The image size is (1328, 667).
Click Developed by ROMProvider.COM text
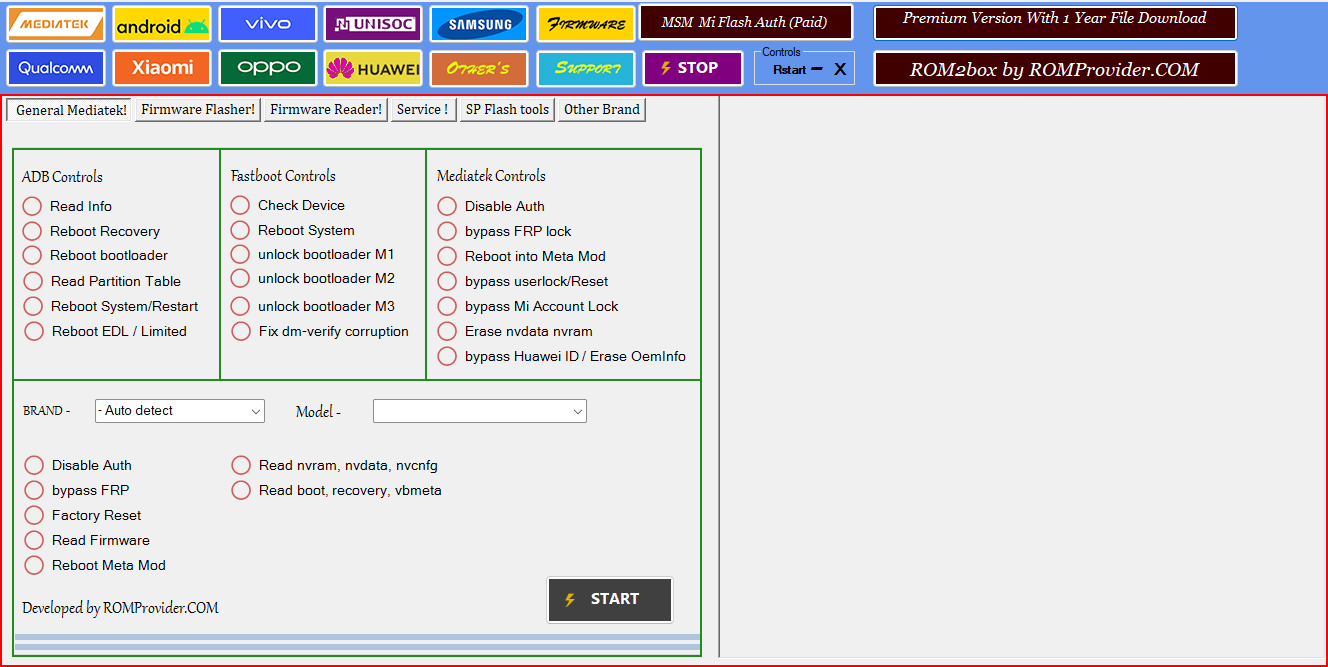click(120, 608)
